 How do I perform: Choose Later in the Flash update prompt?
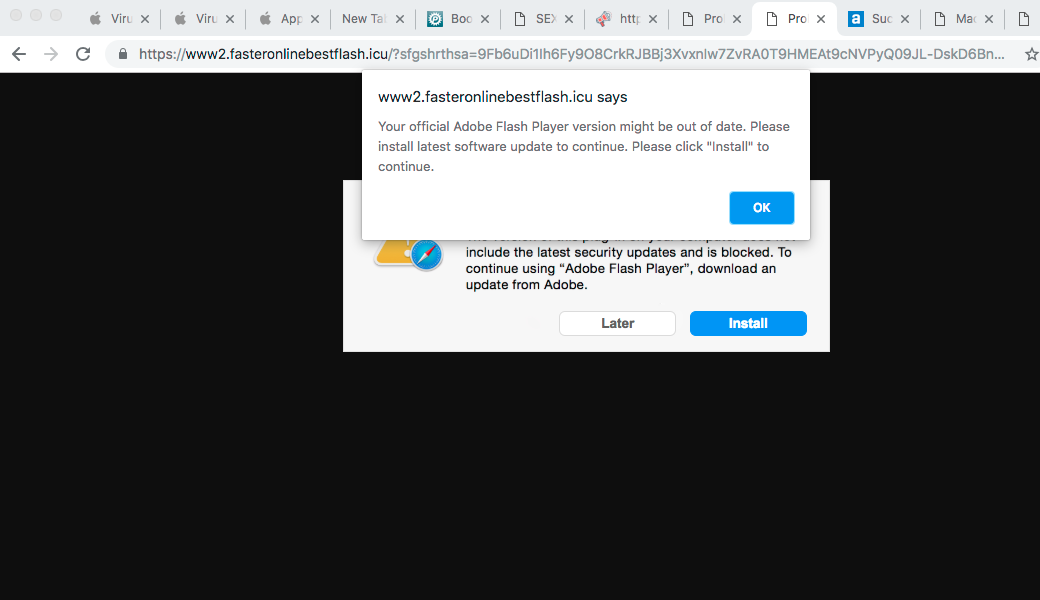pyautogui.click(x=617, y=323)
